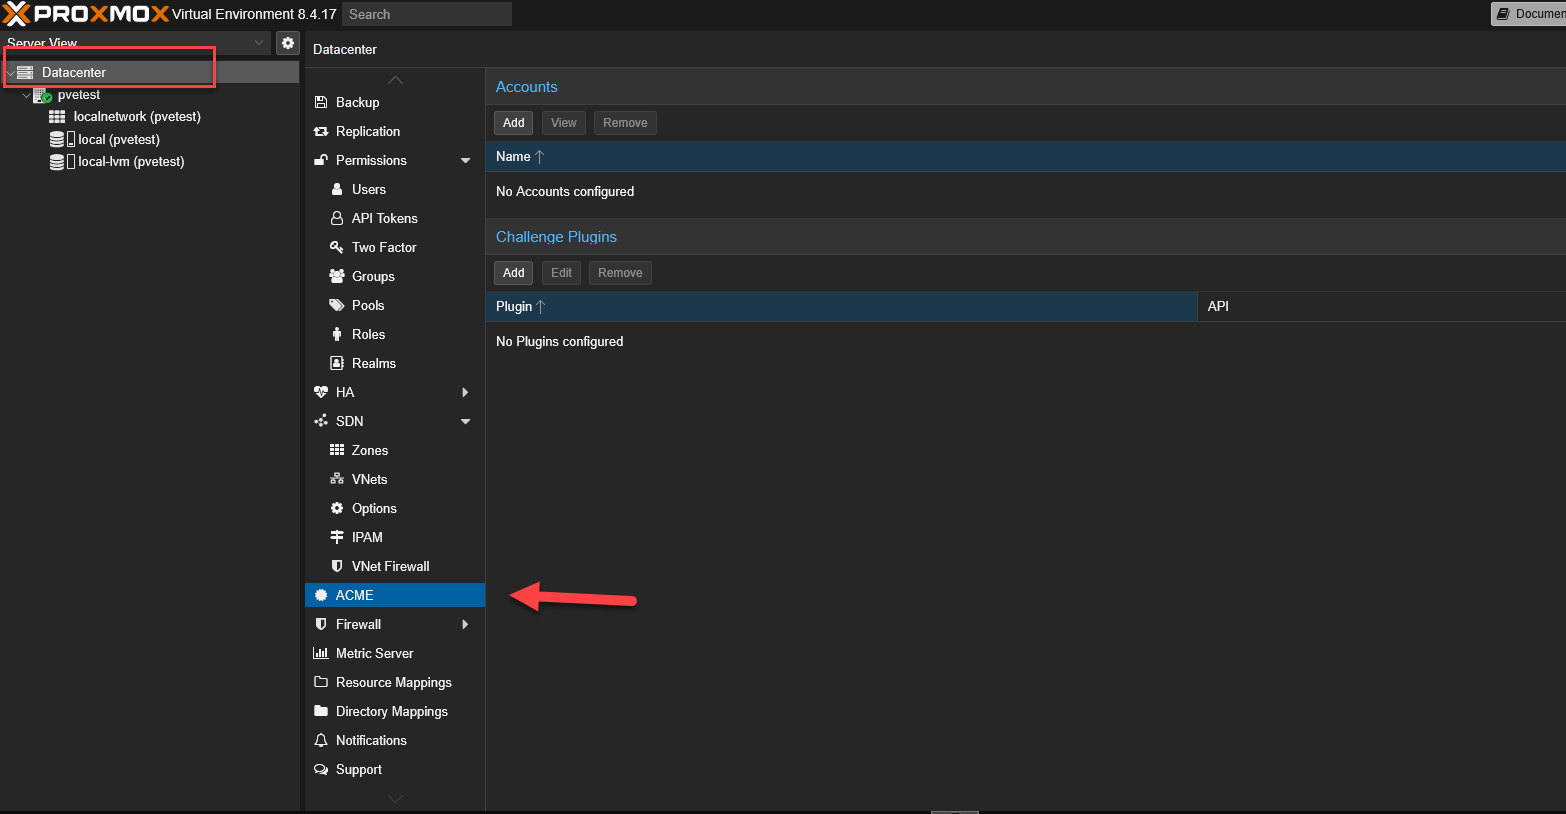1566x814 pixels.
Task: Click the Metric Server chart icon
Action: point(321,653)
